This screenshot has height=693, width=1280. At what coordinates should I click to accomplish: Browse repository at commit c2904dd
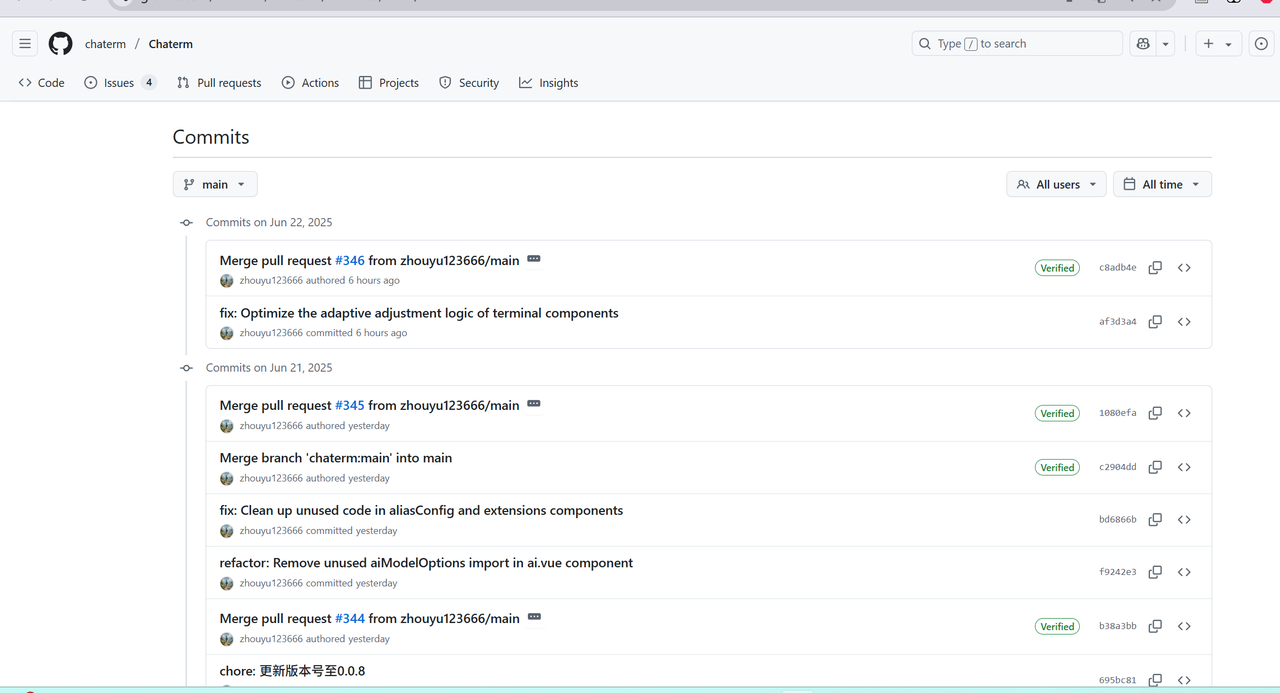click(x=1184, y=467)
